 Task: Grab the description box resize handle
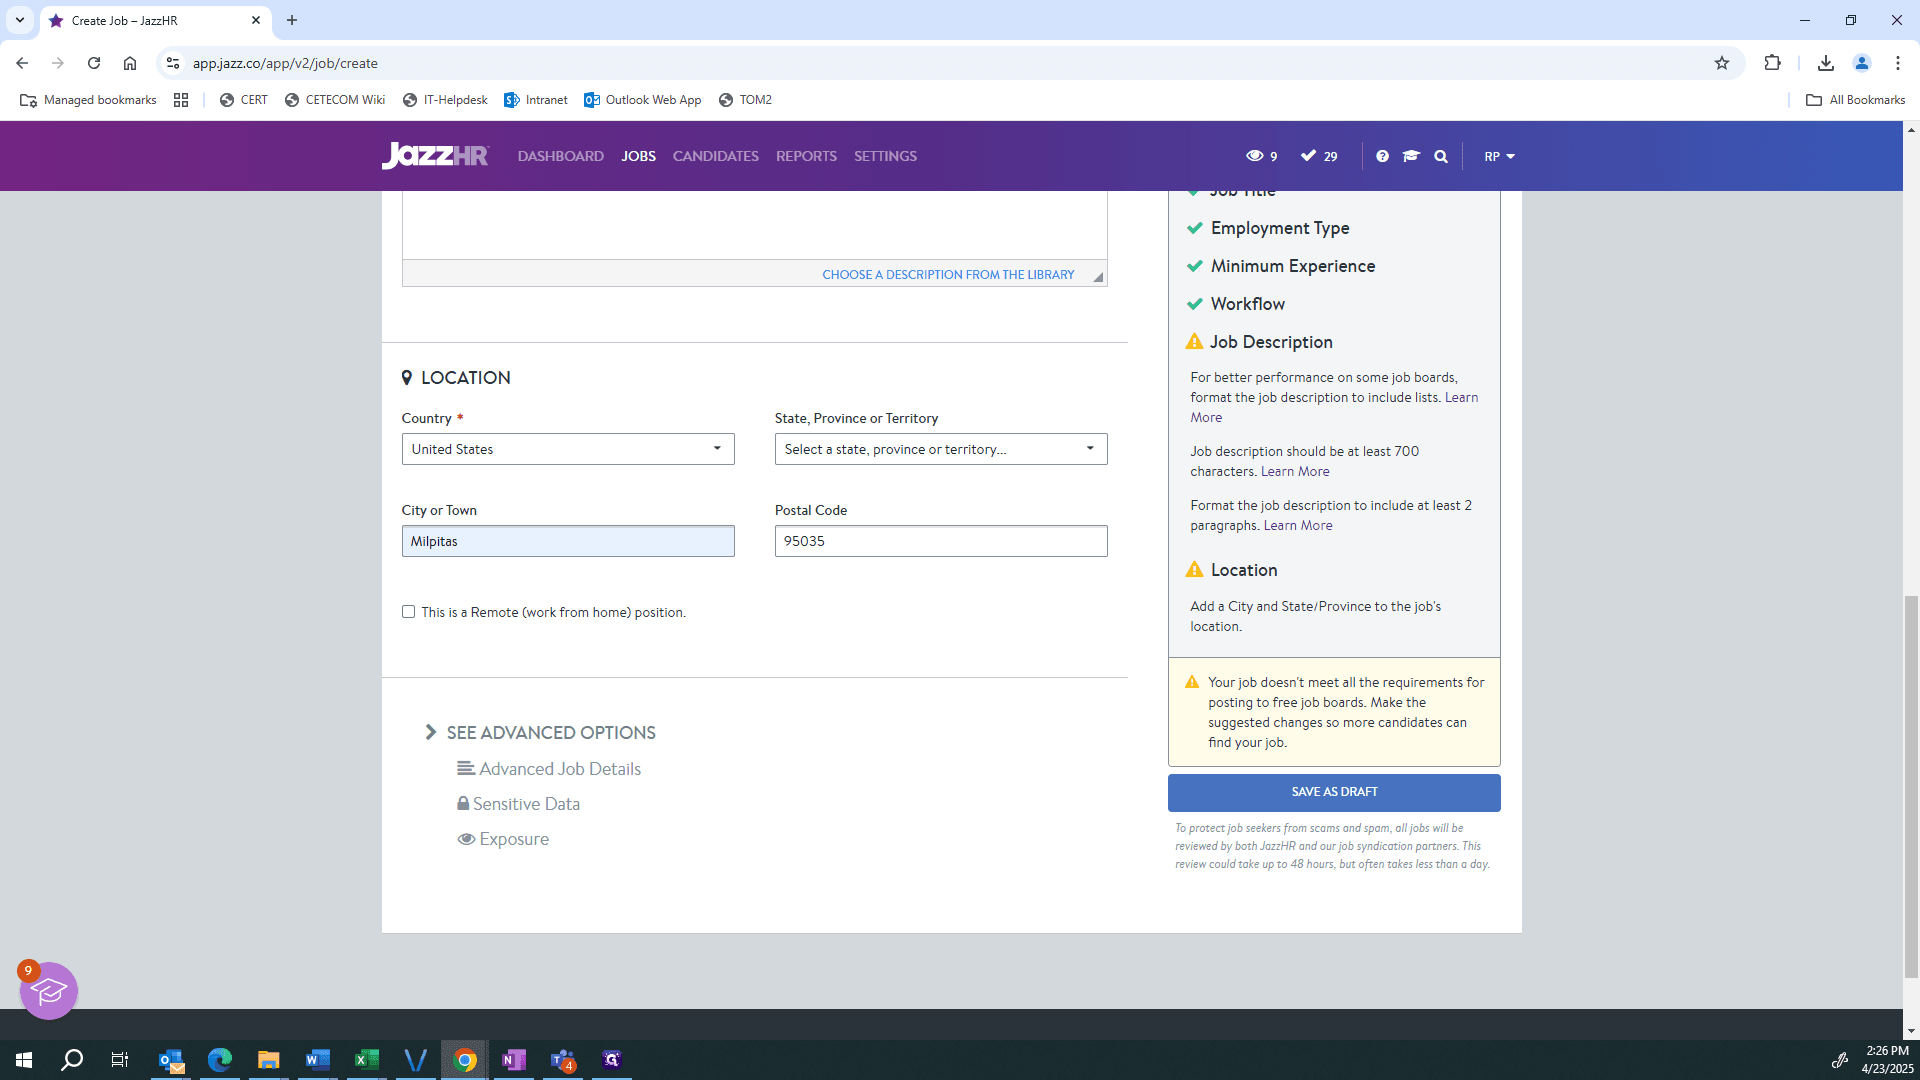click(x=1098, y=277)
